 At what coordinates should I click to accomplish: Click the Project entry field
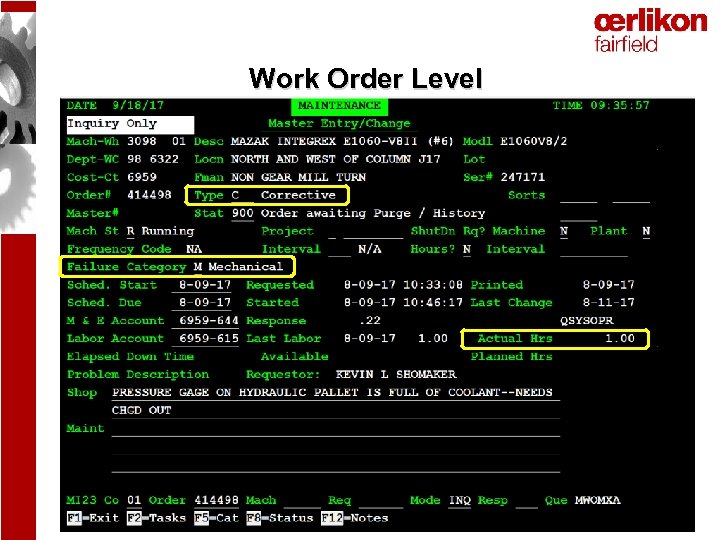pos(373,232)
